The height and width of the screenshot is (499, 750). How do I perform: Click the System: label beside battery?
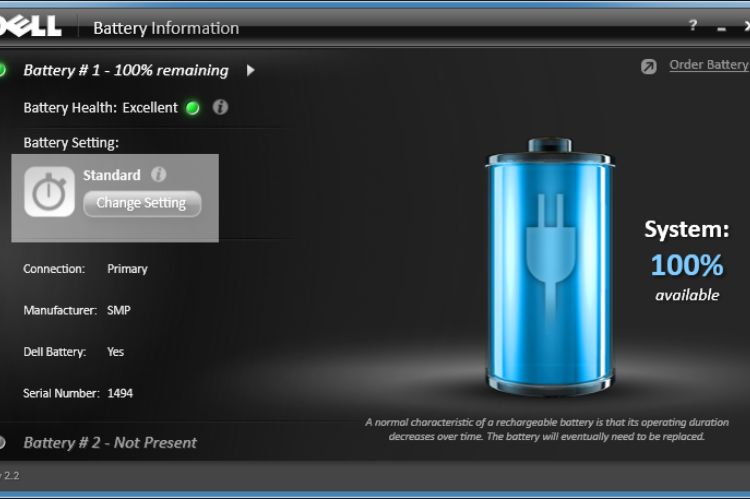click(687, 229)
